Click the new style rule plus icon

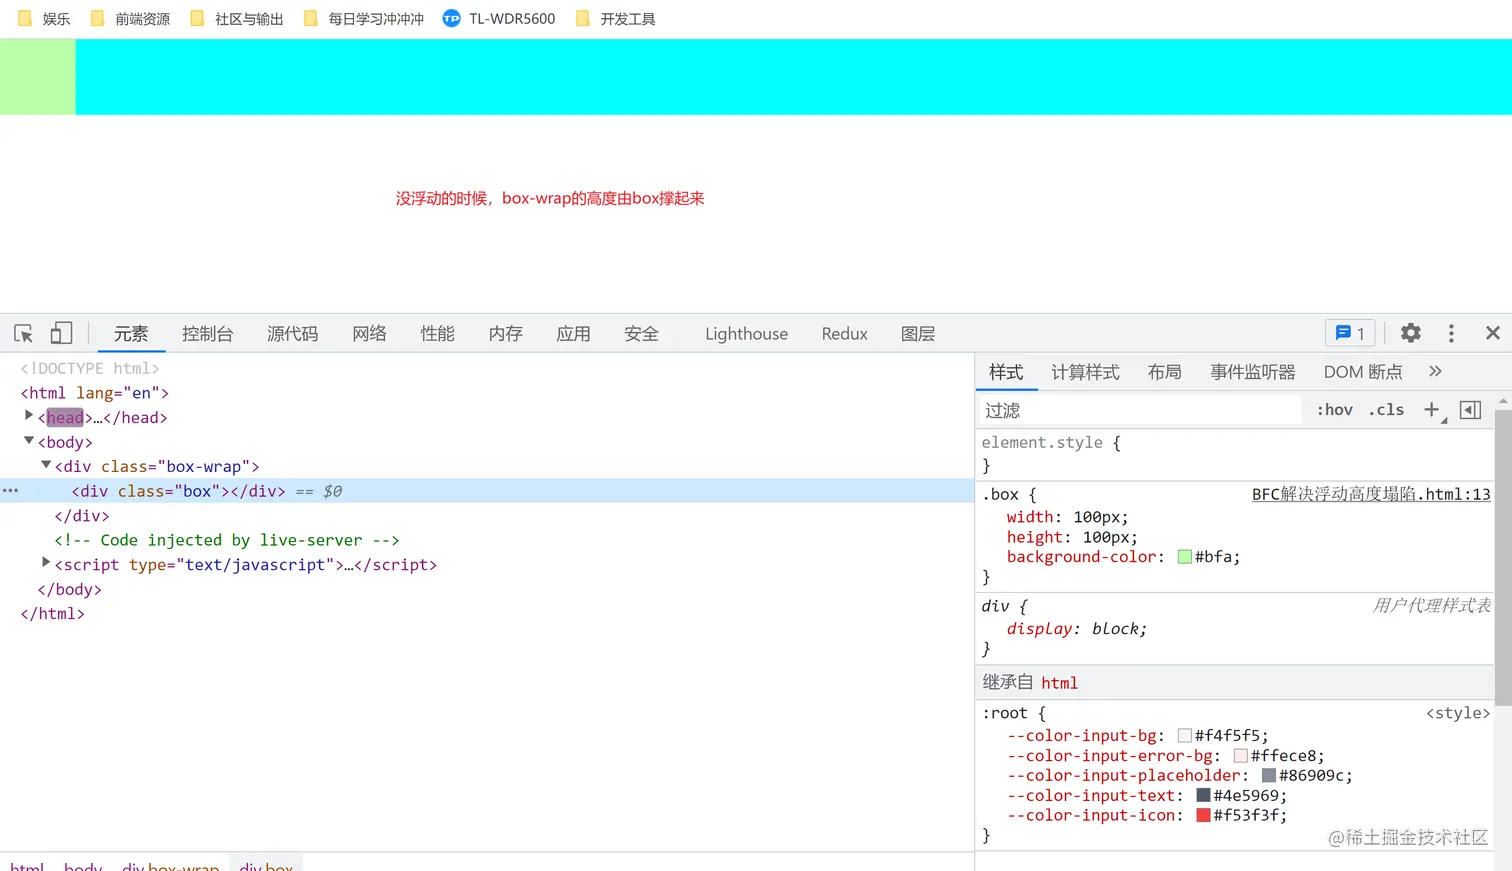1432,410
